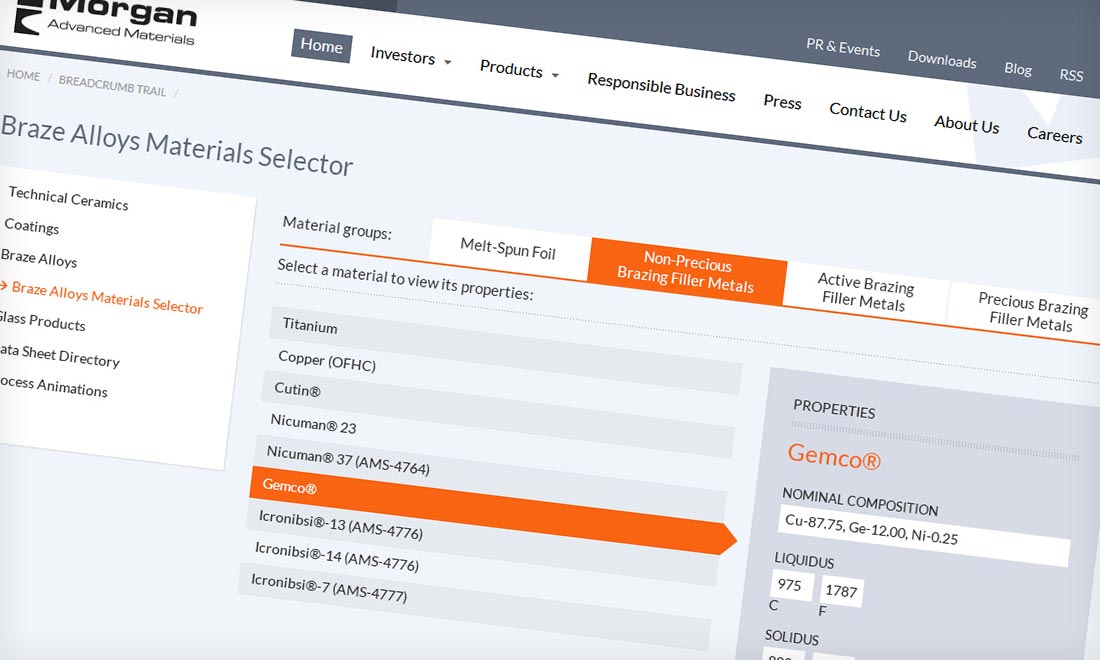Select Icronibsi®-7 (AMS-4777) row
Image resolution: width=1100 pixels, height=660 pixels.
tap(475, 605)
